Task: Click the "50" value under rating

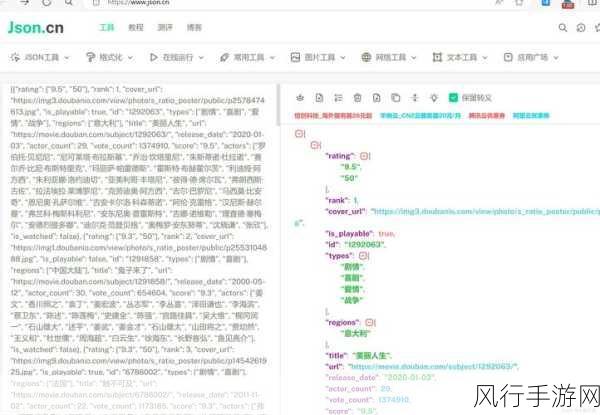Action: tap(349, 178)
